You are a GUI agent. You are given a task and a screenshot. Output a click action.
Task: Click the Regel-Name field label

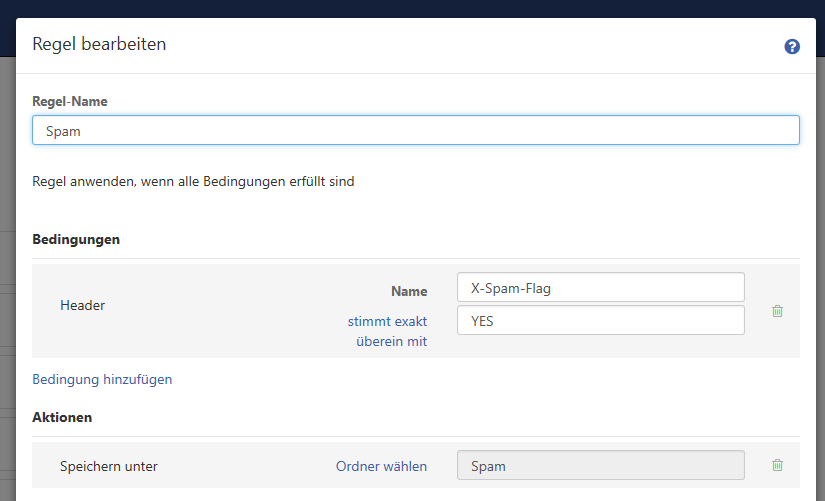(70, 101)
